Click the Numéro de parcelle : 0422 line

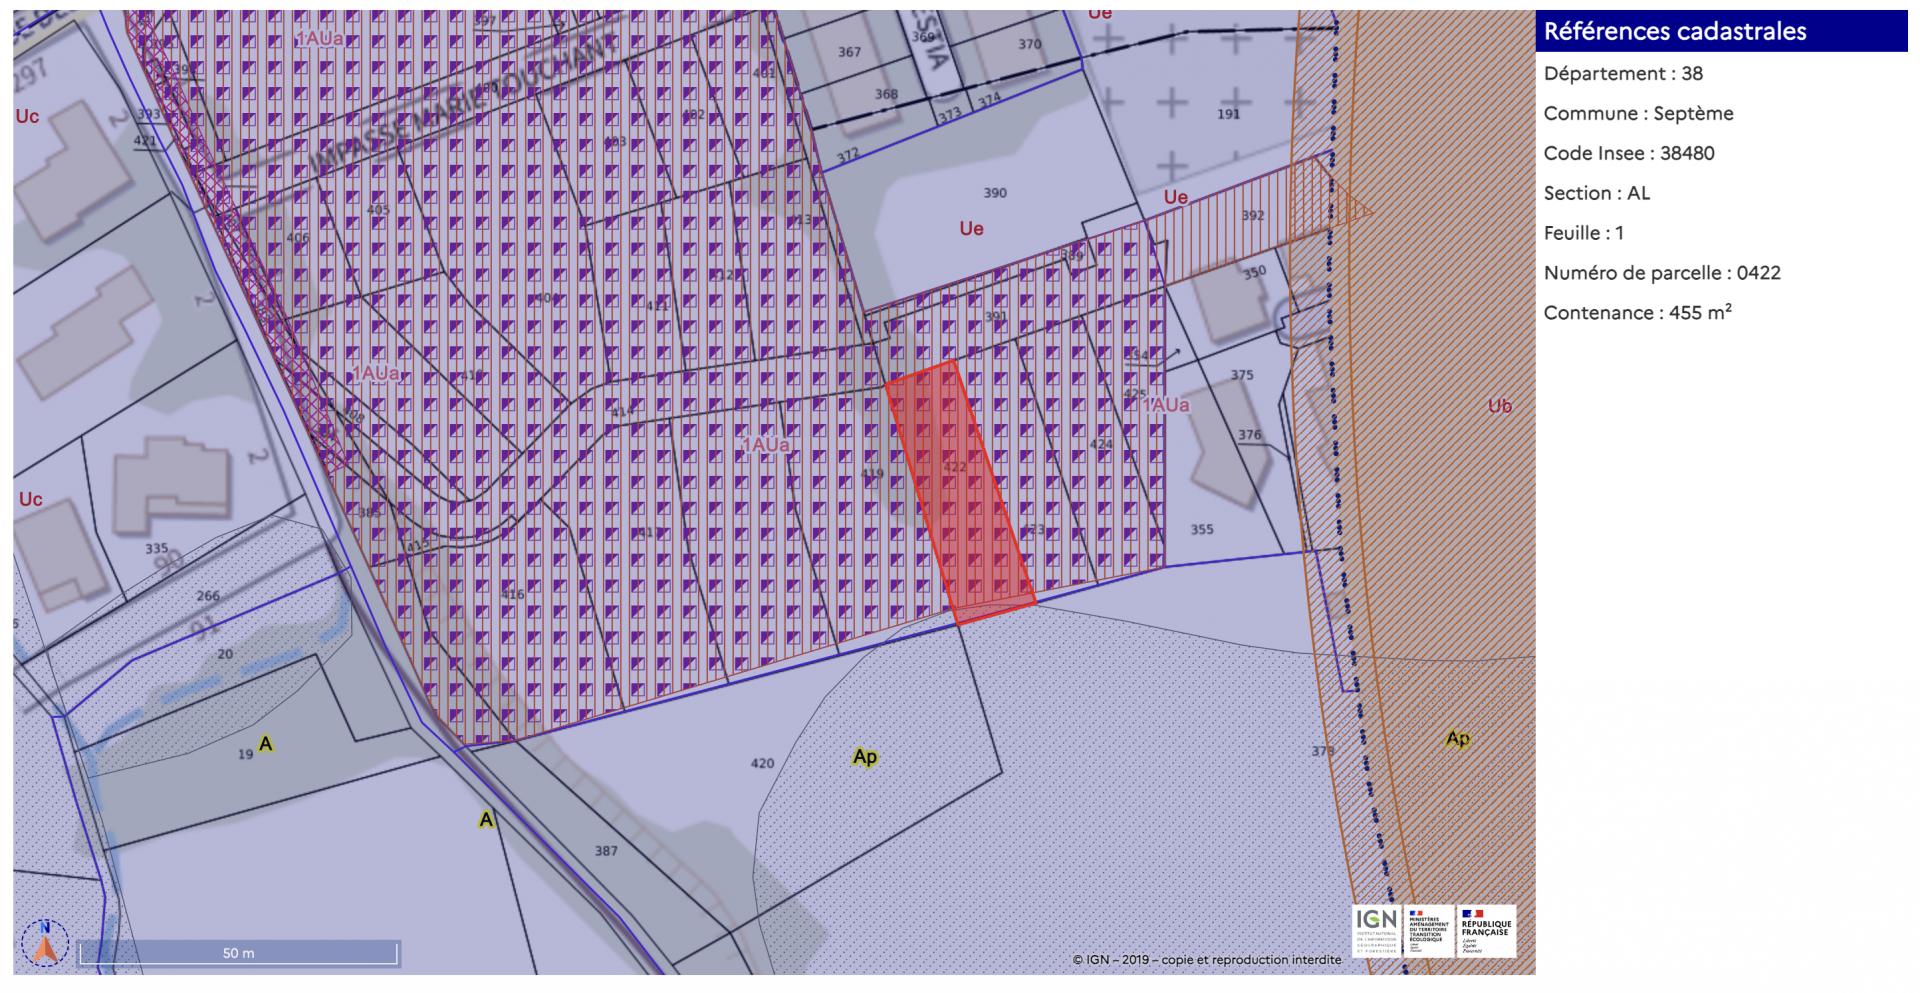(x=1662, y=273)
